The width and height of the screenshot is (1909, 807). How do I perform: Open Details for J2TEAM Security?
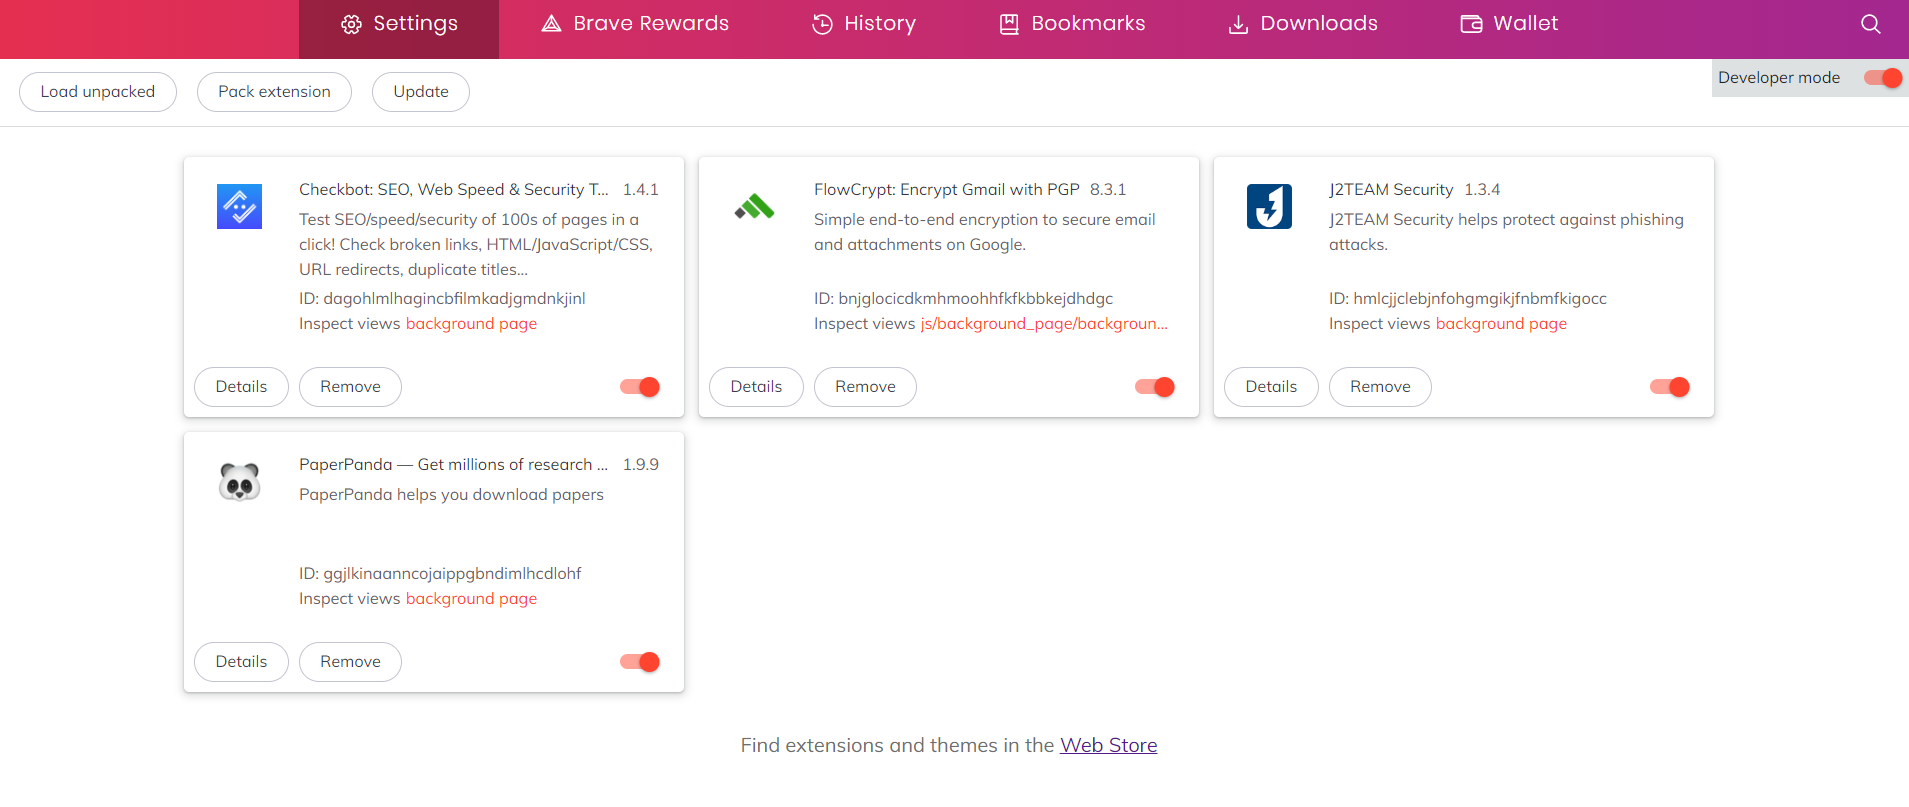tap(1271, 387)
